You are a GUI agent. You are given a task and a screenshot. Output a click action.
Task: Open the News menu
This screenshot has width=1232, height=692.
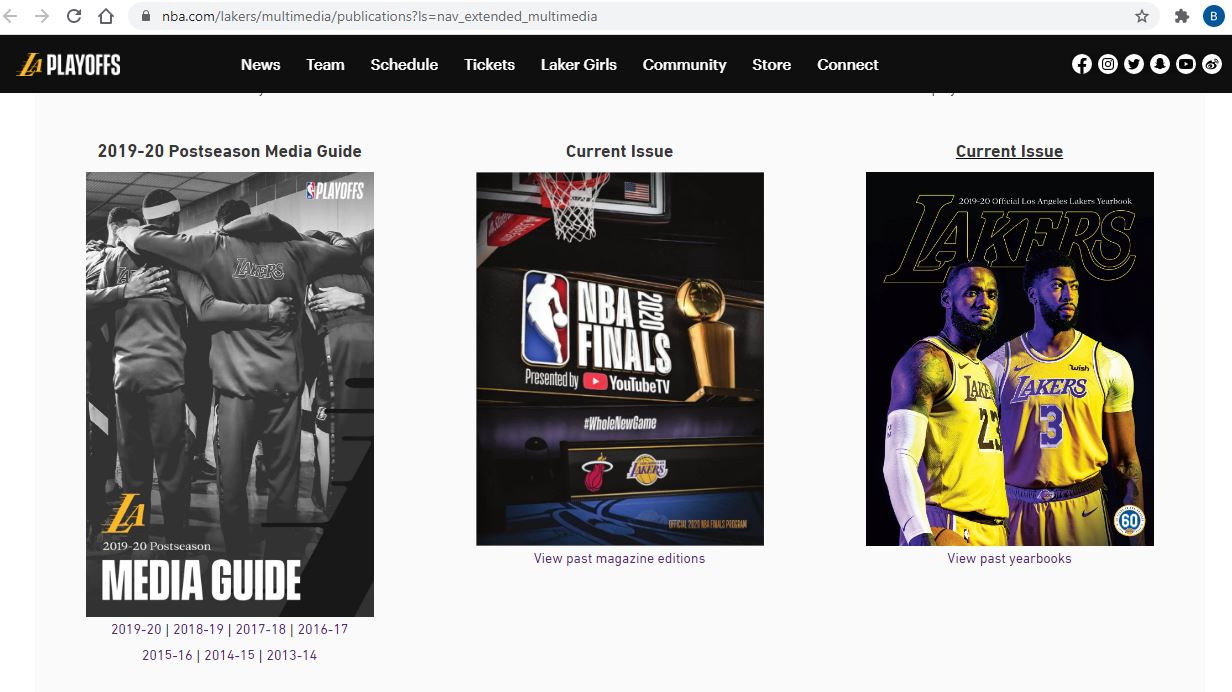coord(260,65)
